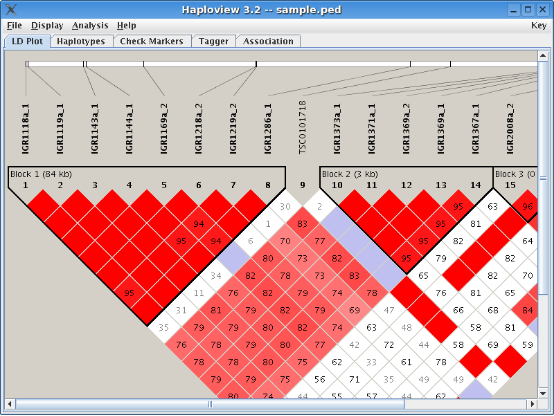
Task: Click the first marker tick on chromosome bar
Action: pos(27,64)
